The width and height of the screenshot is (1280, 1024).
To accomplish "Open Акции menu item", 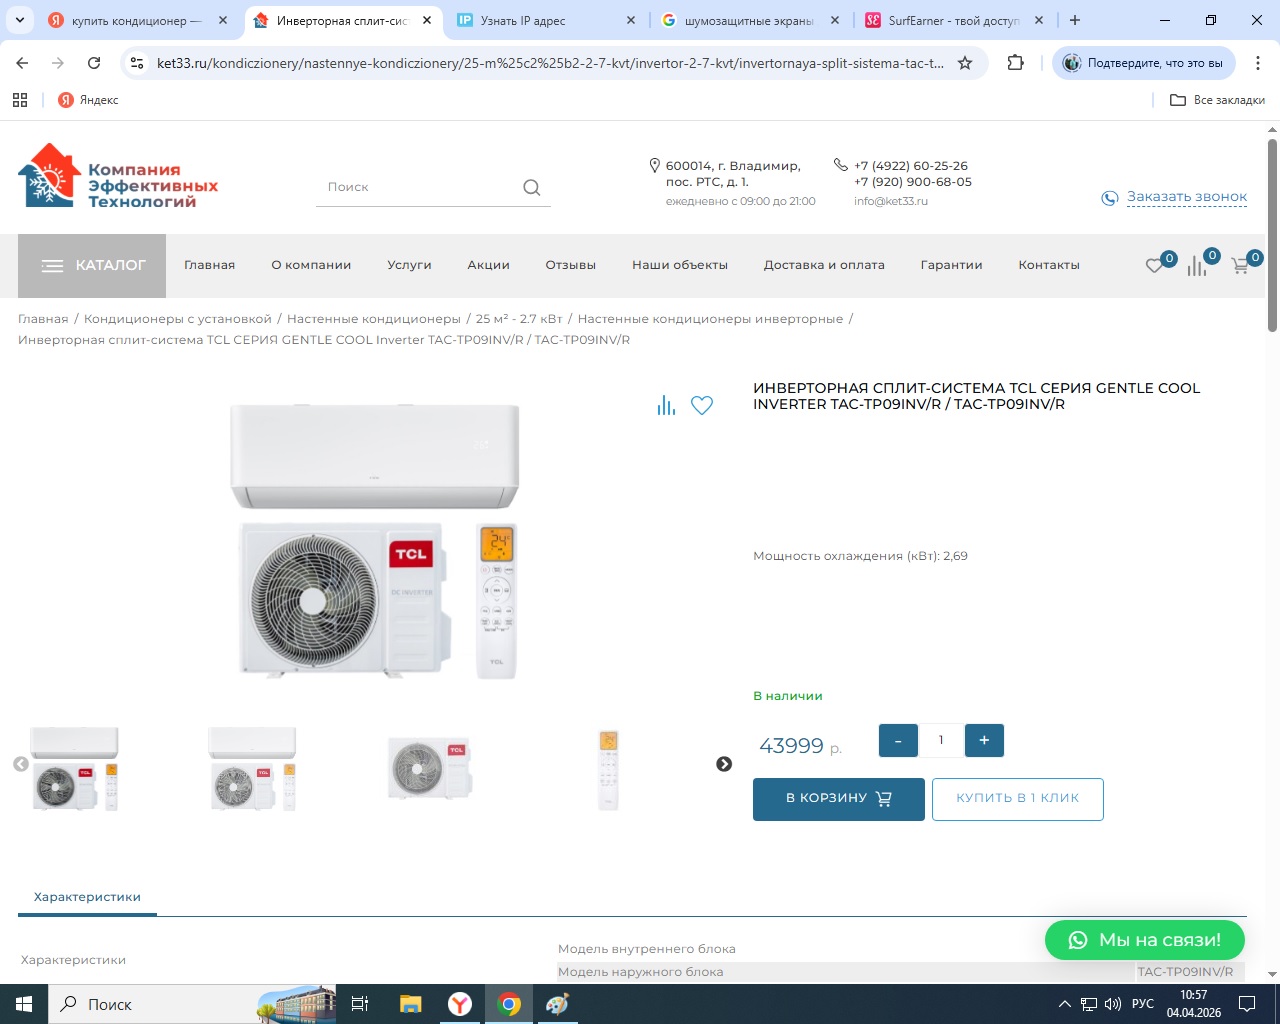I will pyautogui.click(x=488, y=265).
